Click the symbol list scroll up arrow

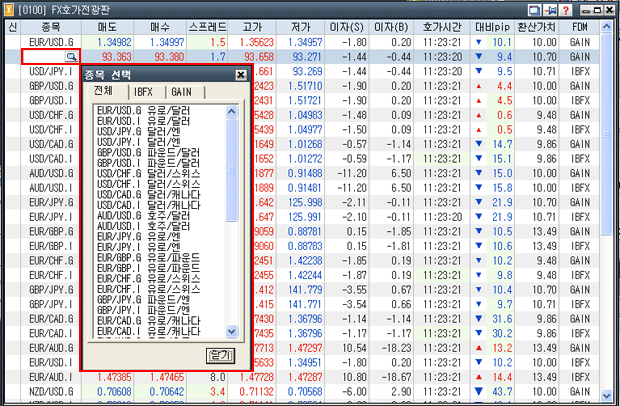(232, 111)
